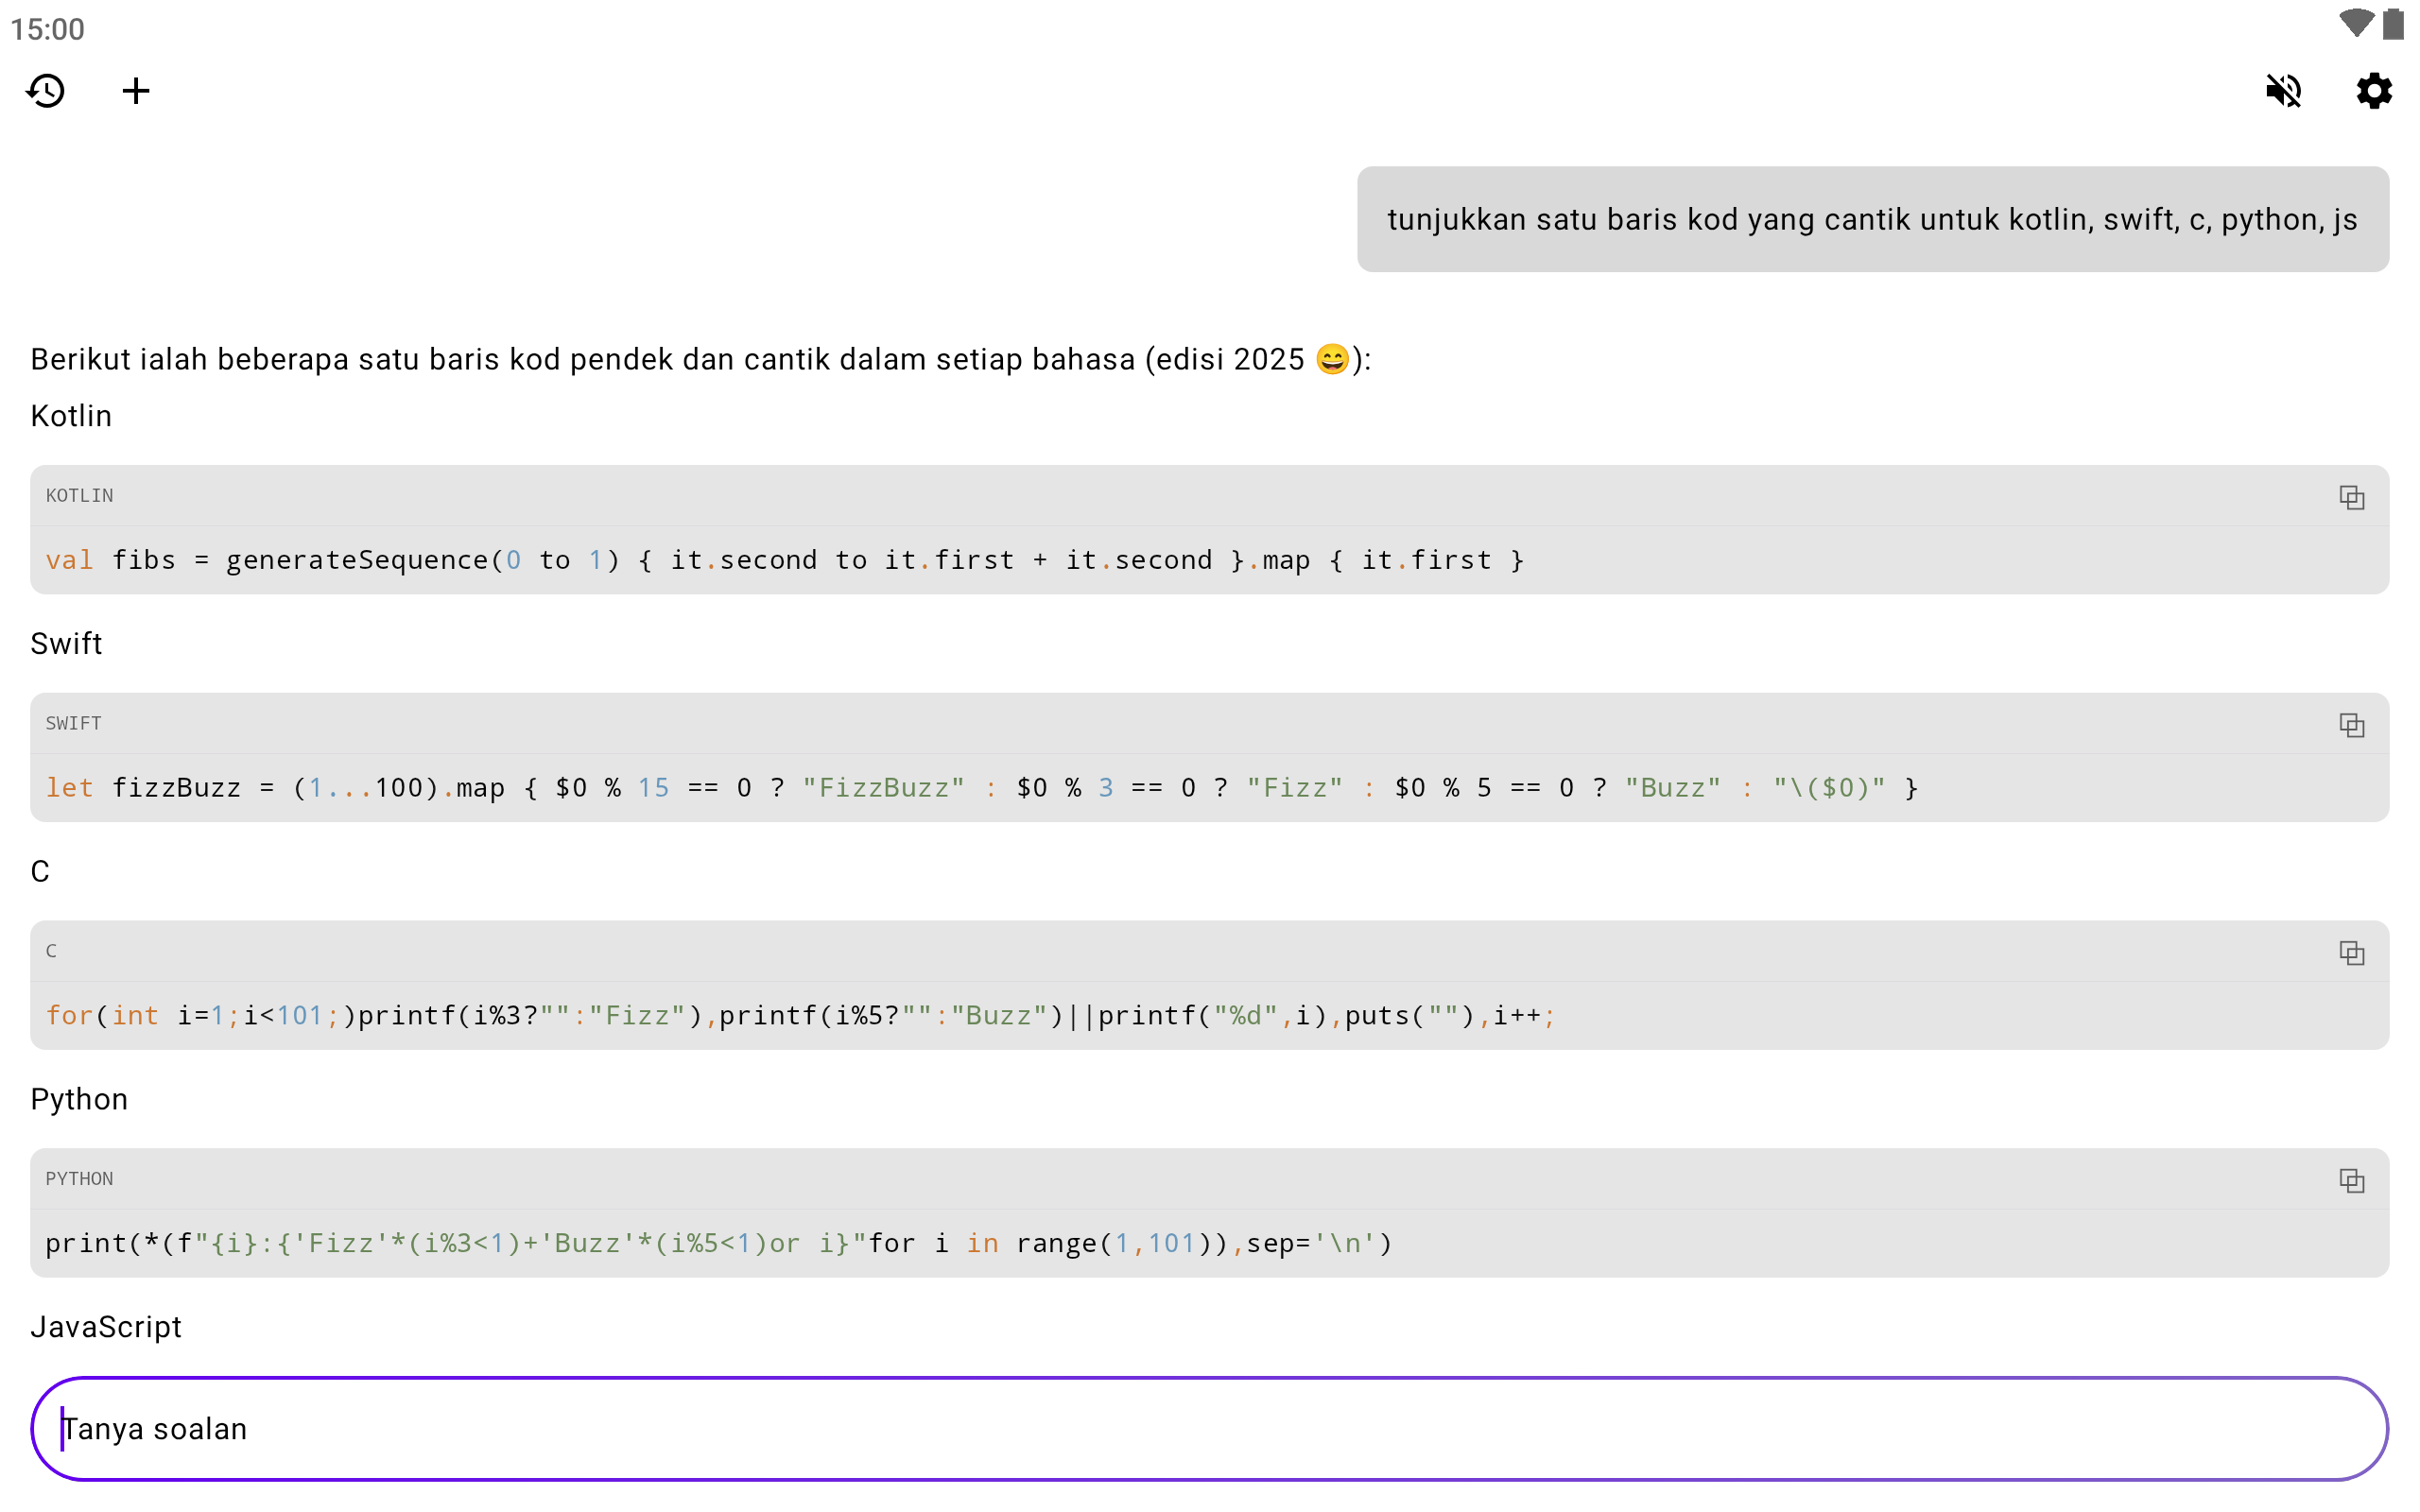2420x1512 pixels.
Task: Click the Swift fizzBuzz code line
Action: [980, 788]
